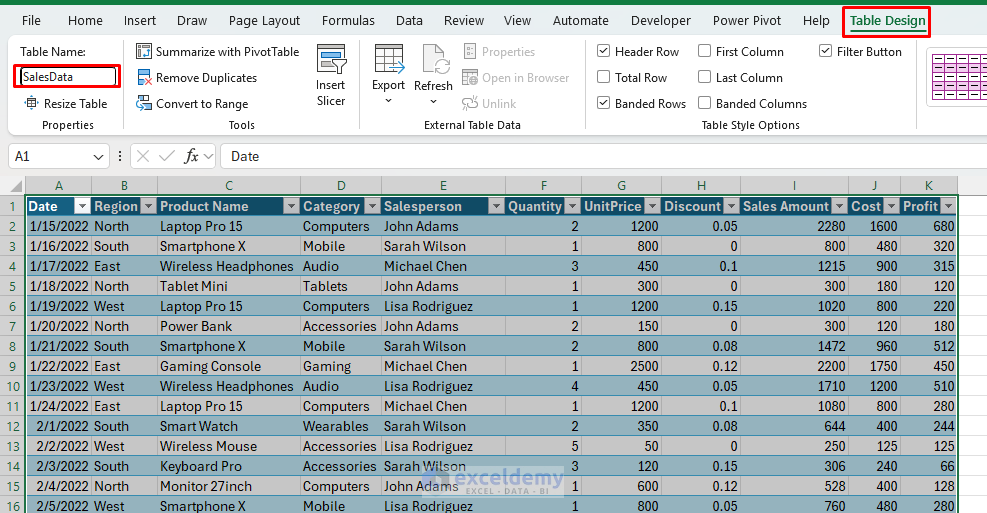Open the Quantity filter dropdown
This screenshot has width=987, height=513.
(x=572, y=206)
